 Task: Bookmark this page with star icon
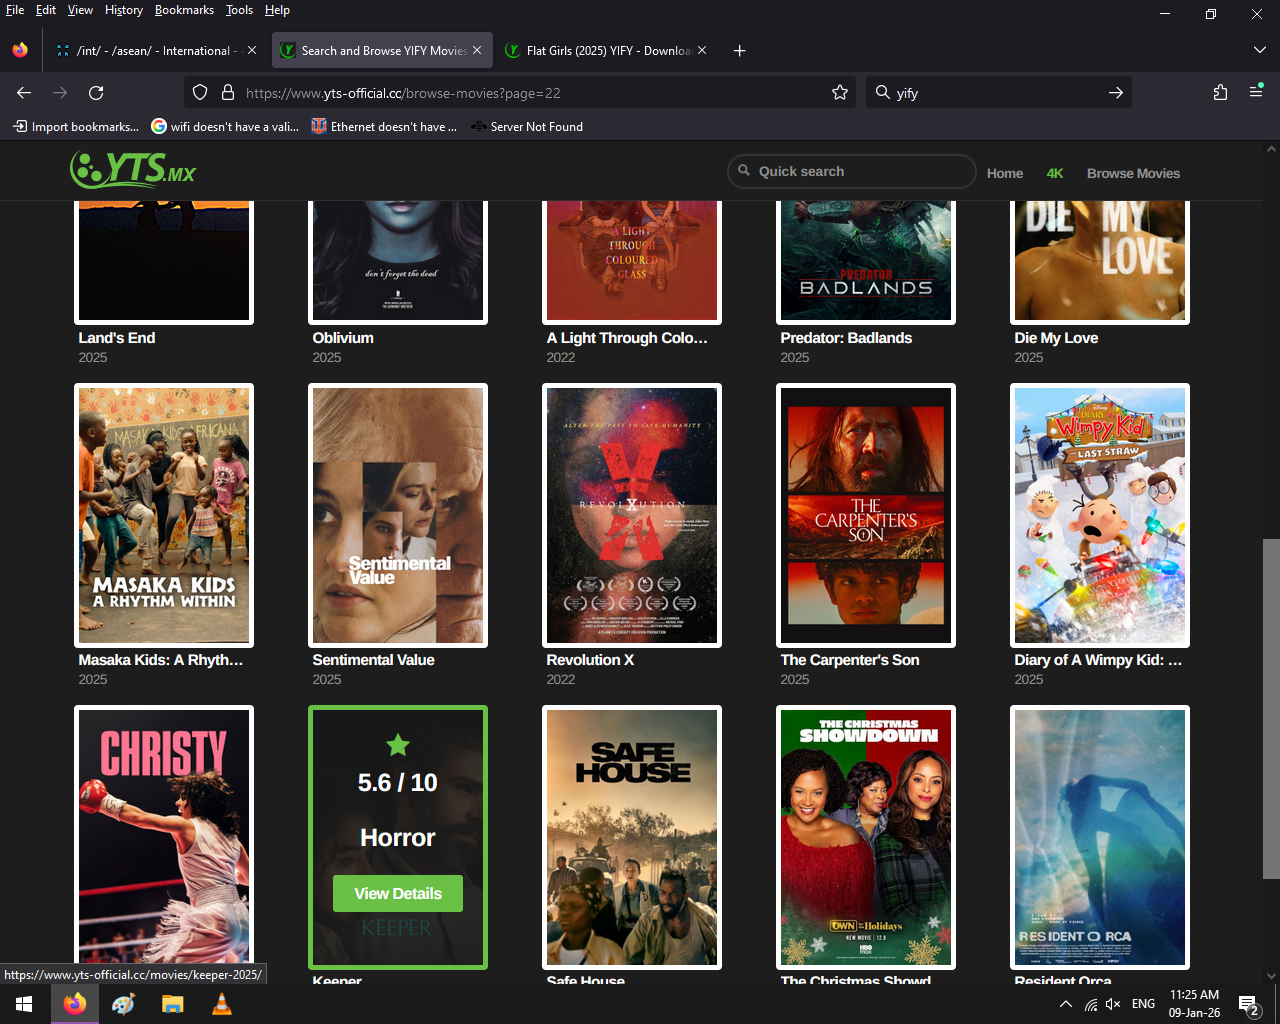(x=840, y=93)
